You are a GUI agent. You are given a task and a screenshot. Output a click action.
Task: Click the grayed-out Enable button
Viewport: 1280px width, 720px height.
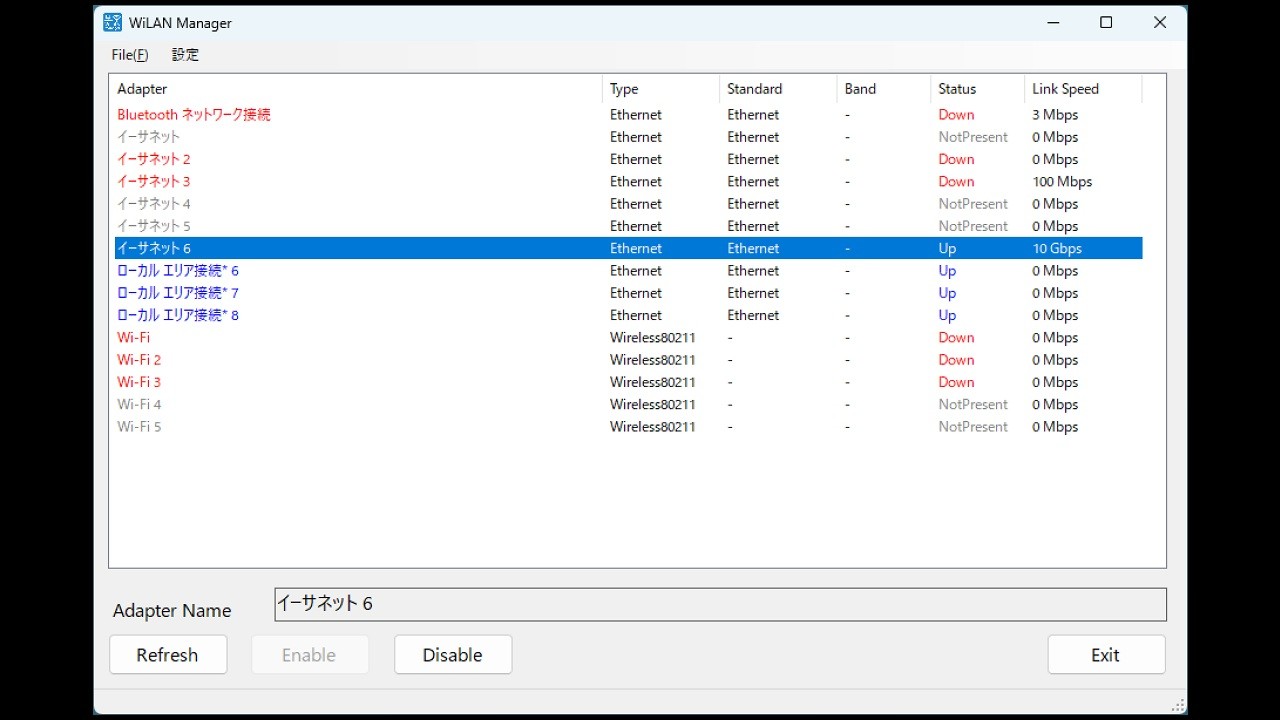[310, 654]
